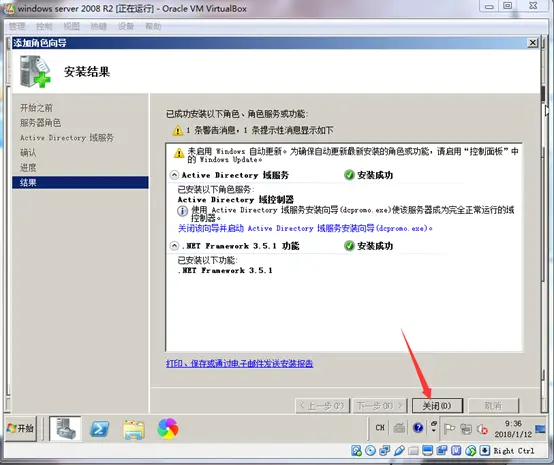Viewport: 554px width, 465px height.
Task: Click the green check next to Active Directory 安装成功
Action: (349, 175)
